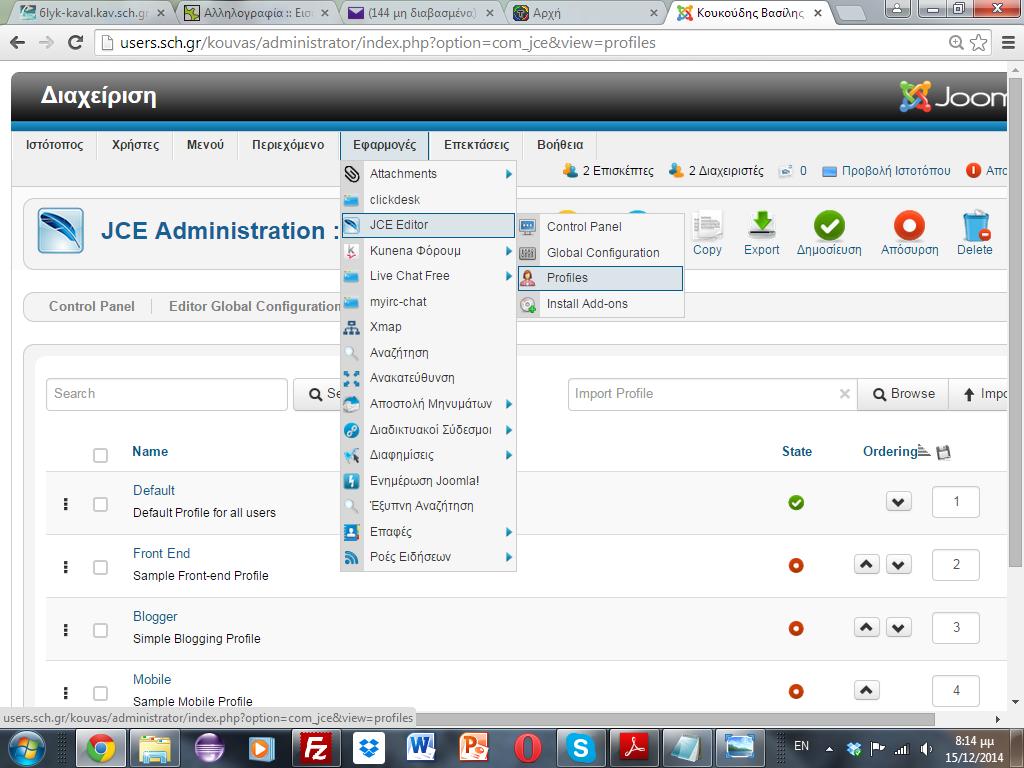Screen dimensions: 1024x768
Task: Open the Chrome hamburger menu
Action: pyautogui.click(x=1008, y=43)
